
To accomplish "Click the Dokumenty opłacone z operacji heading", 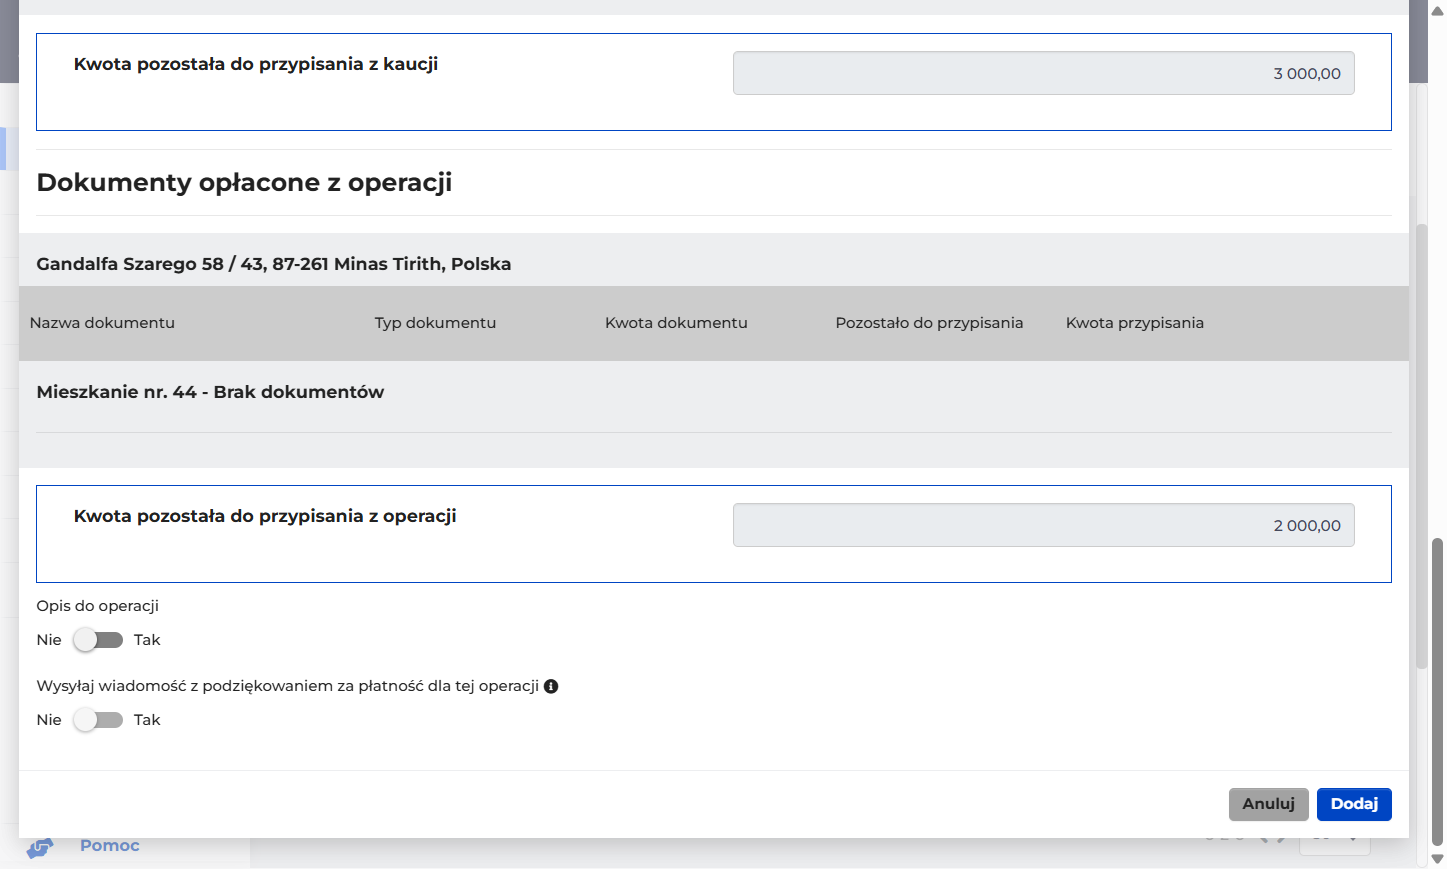I will (x=244, y=183).
